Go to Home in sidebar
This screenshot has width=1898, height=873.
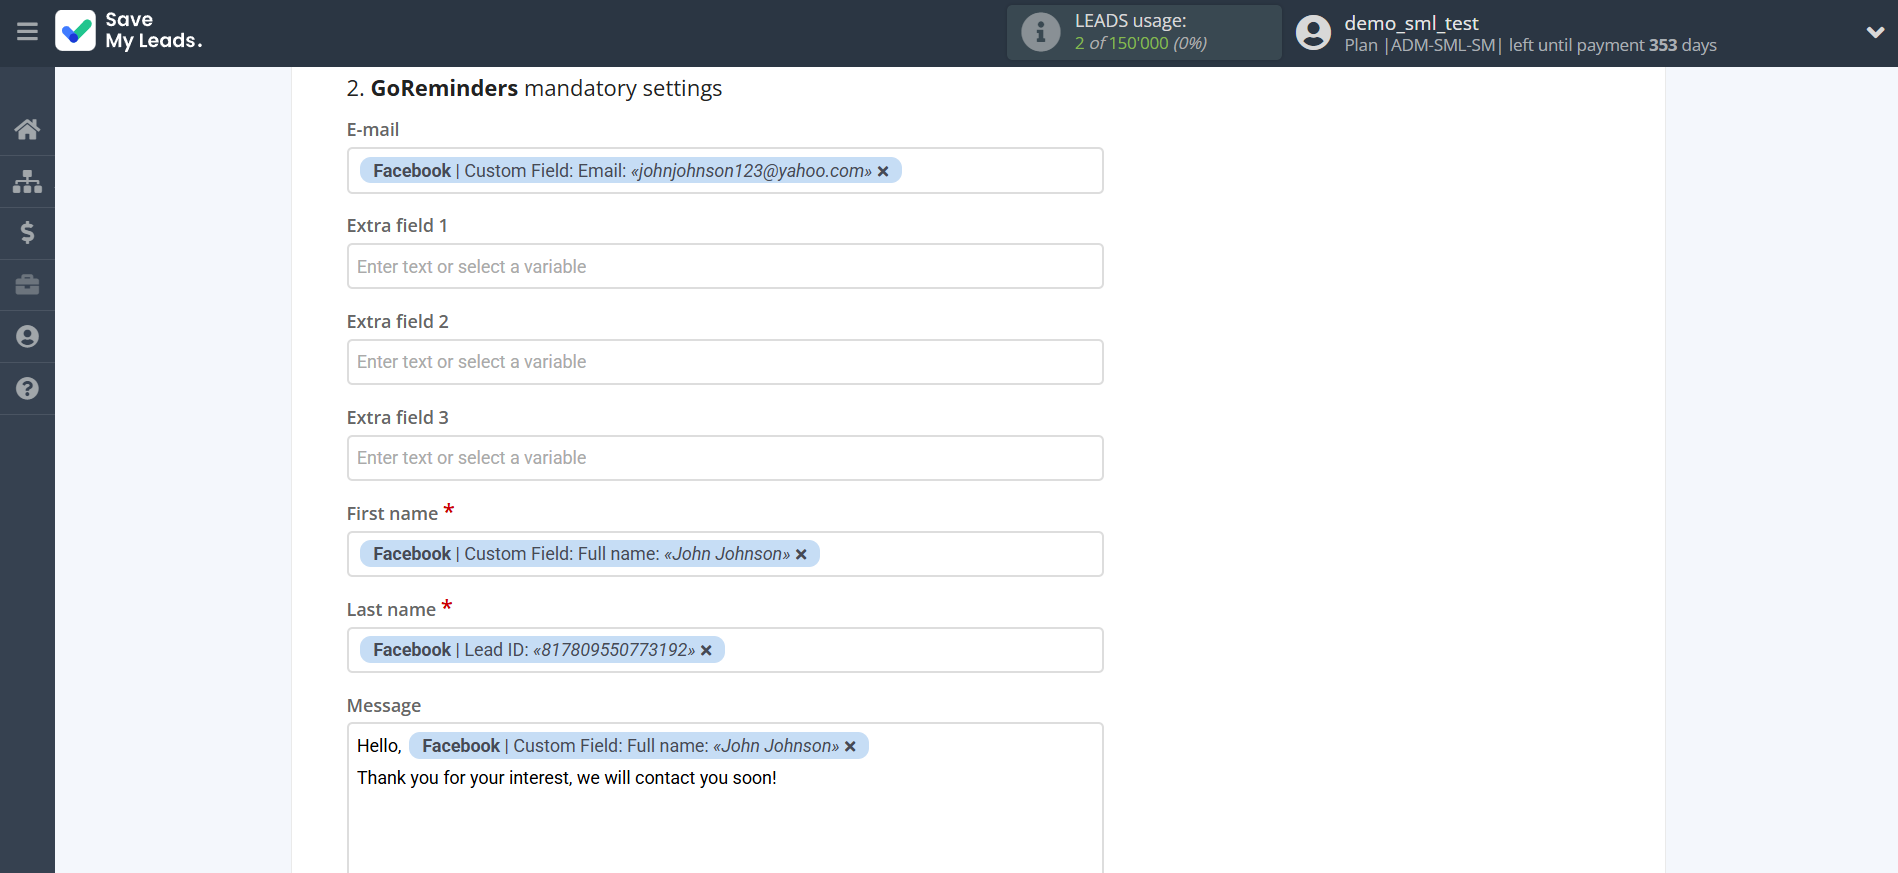(27, 129)
